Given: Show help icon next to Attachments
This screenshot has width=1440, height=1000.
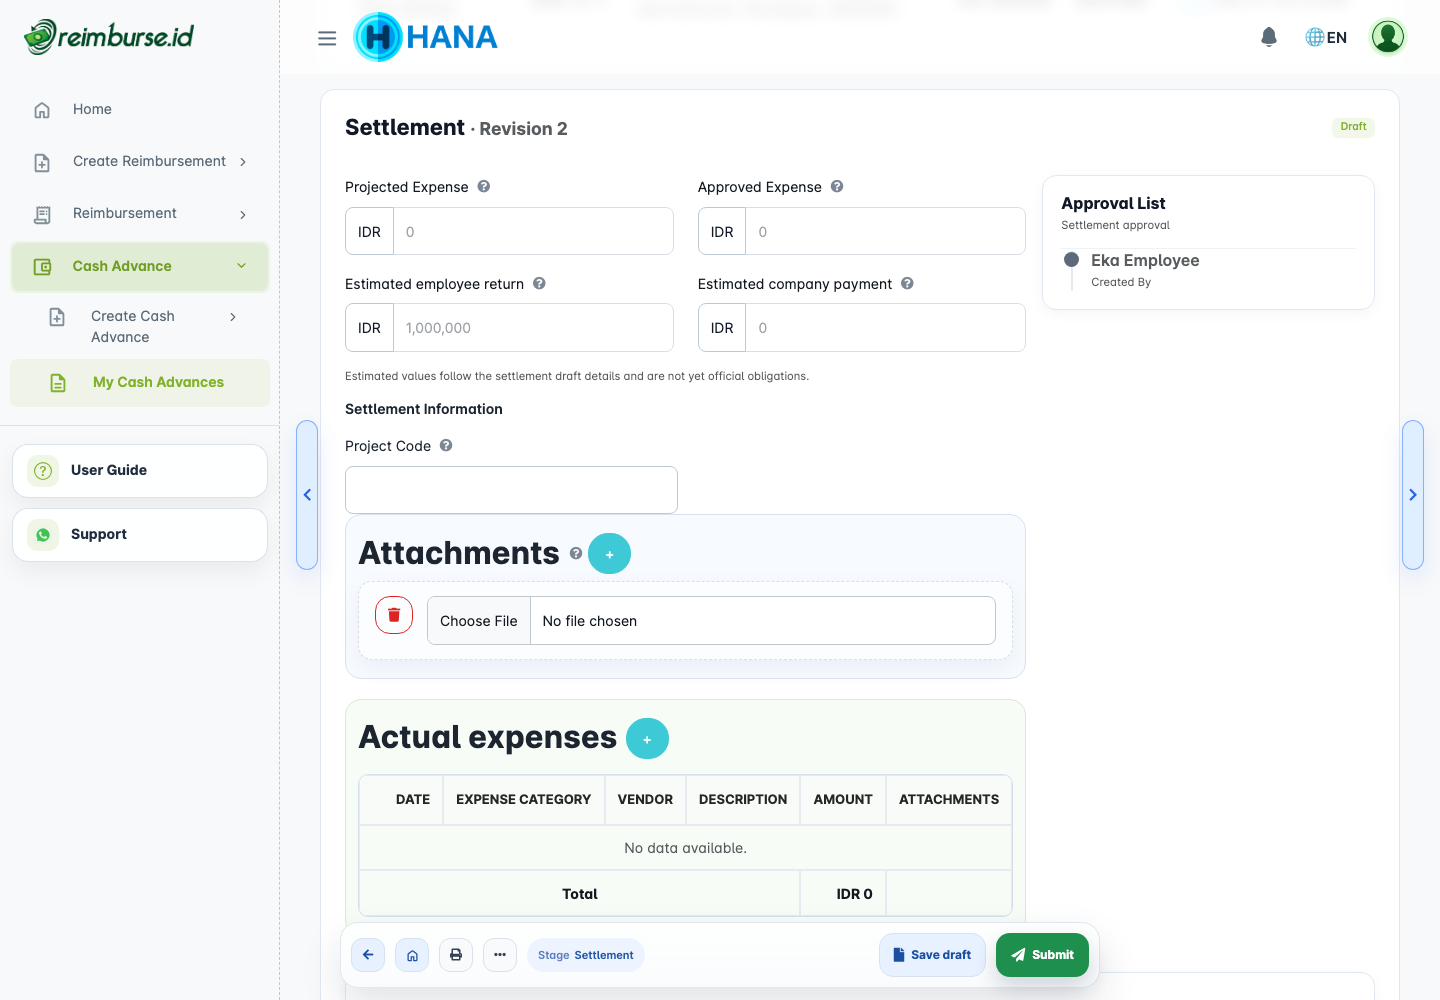Looking at the screenshot, I should pyautogui.click(x=576, y=553).
